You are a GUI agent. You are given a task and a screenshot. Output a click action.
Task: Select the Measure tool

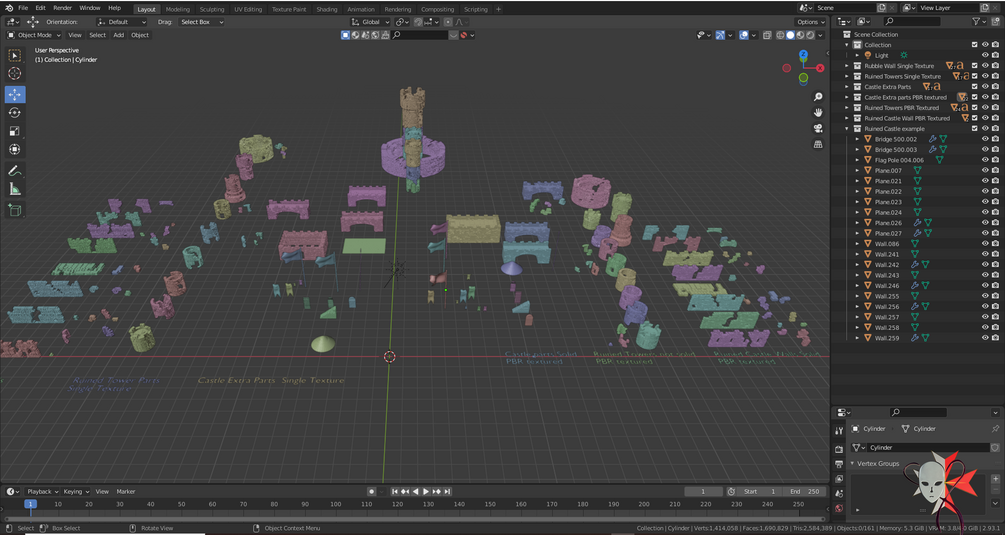click(x=15, y=189)
